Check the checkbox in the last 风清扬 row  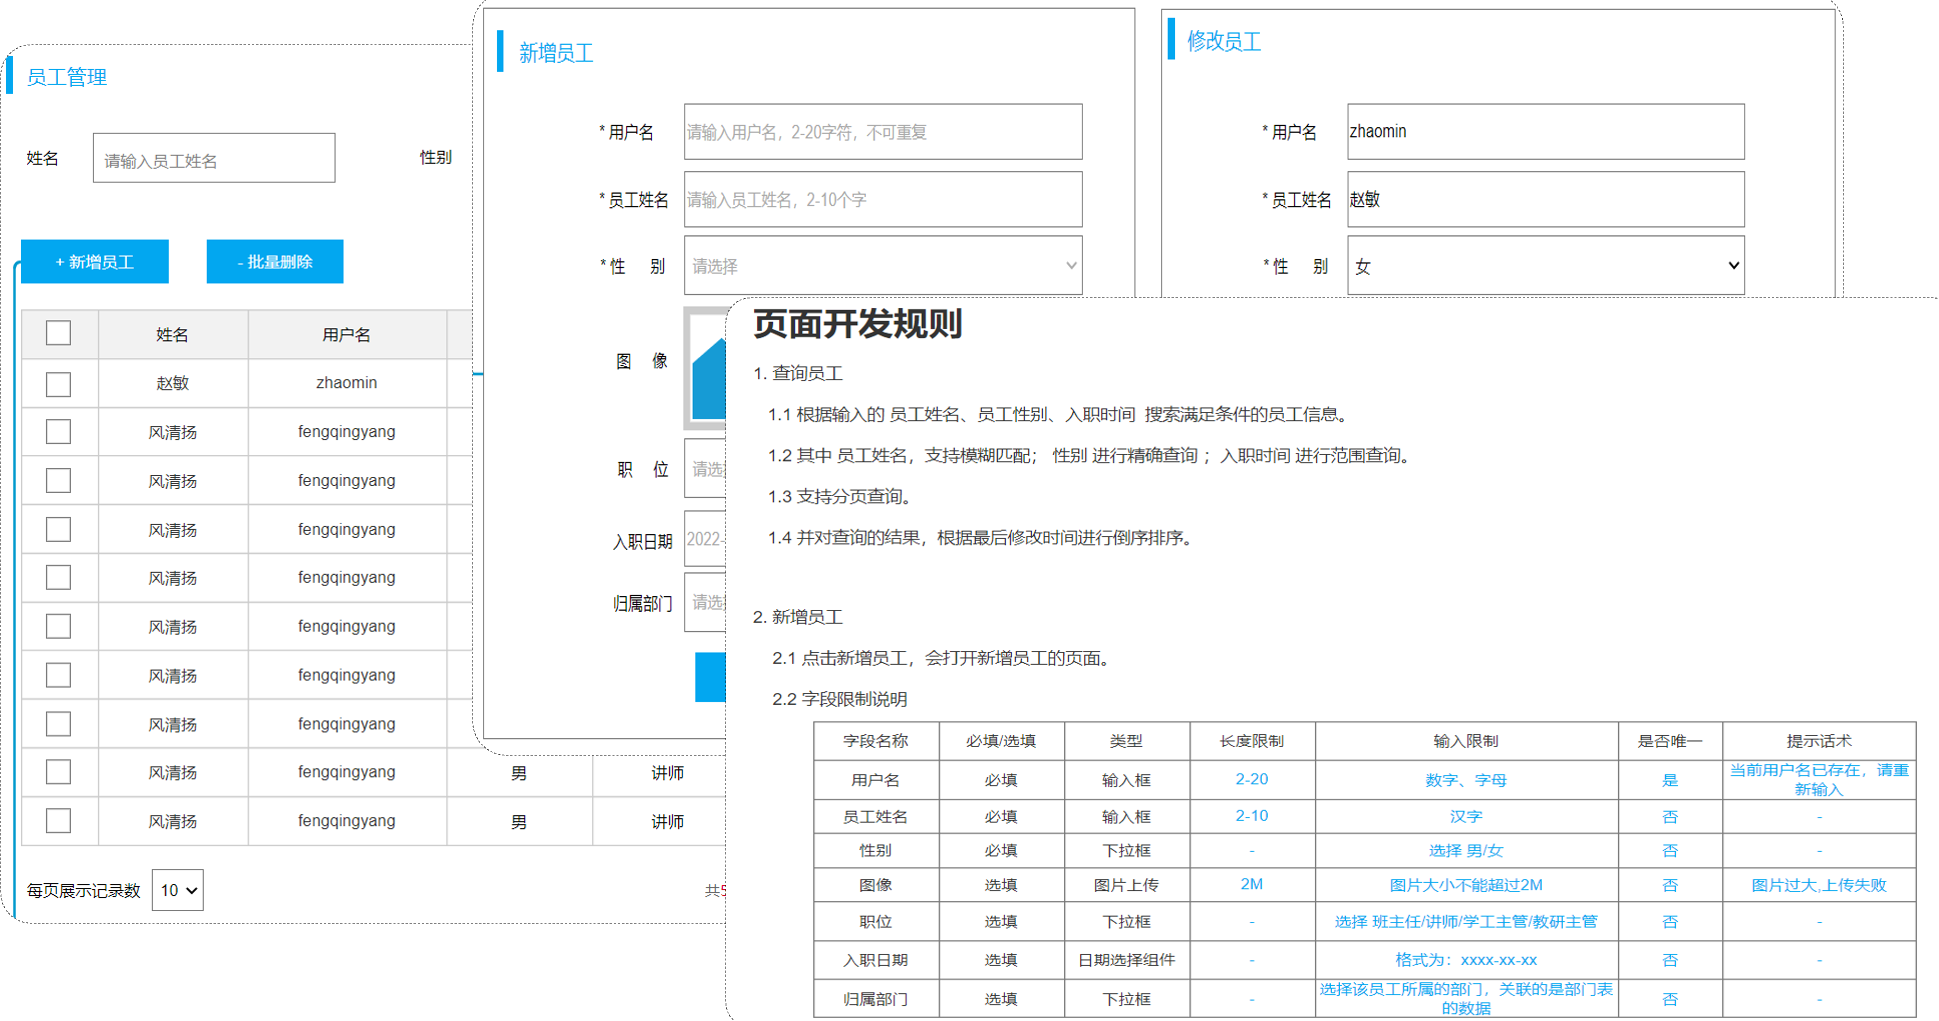(x=59, y=821)
